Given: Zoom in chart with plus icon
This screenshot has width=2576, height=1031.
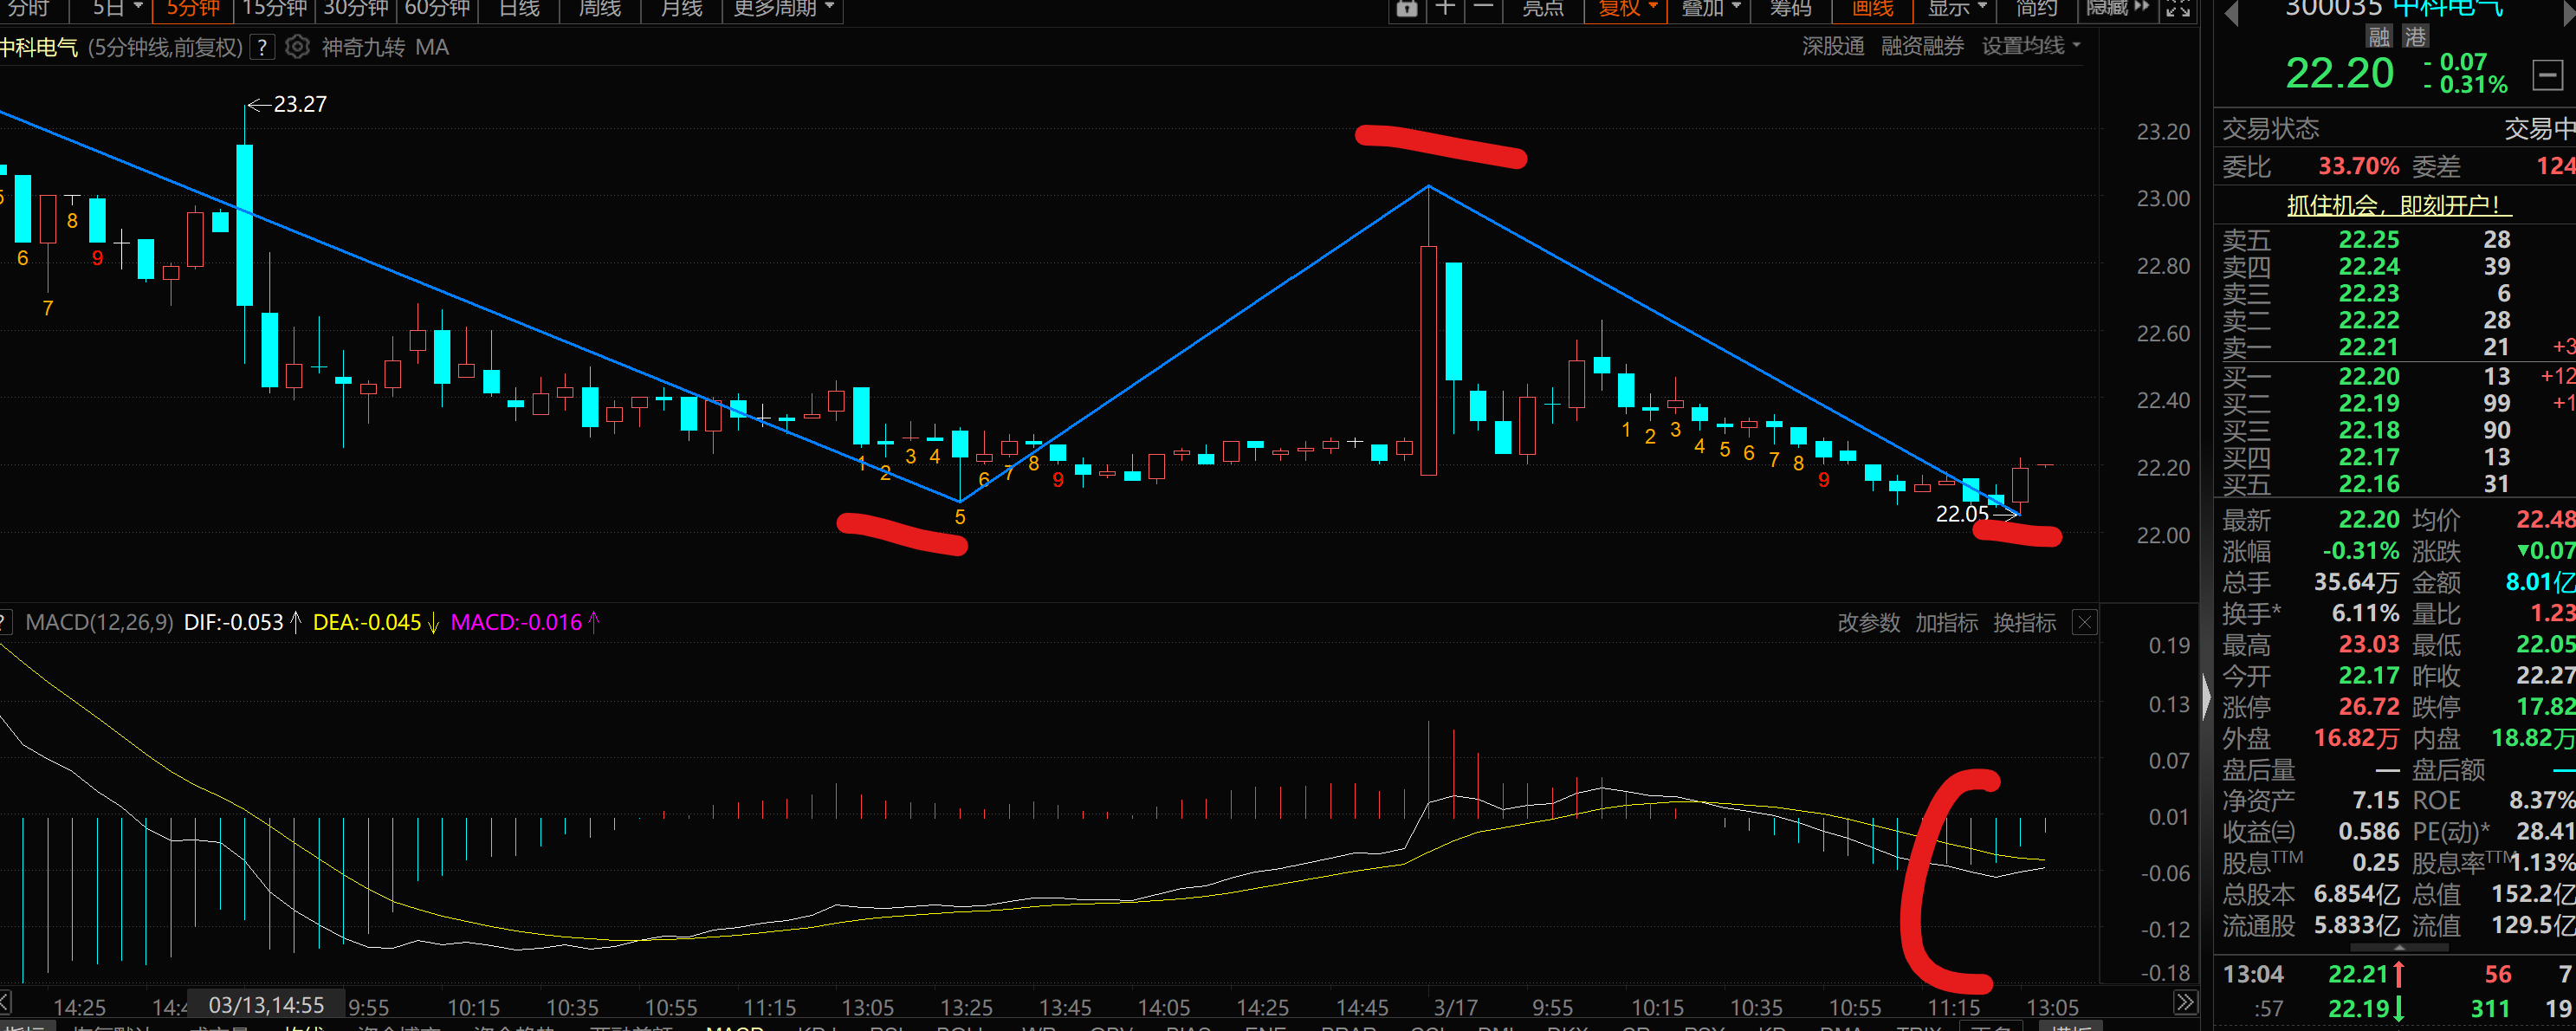Looking at the screenshot, I should click(x=1445, y=8).
